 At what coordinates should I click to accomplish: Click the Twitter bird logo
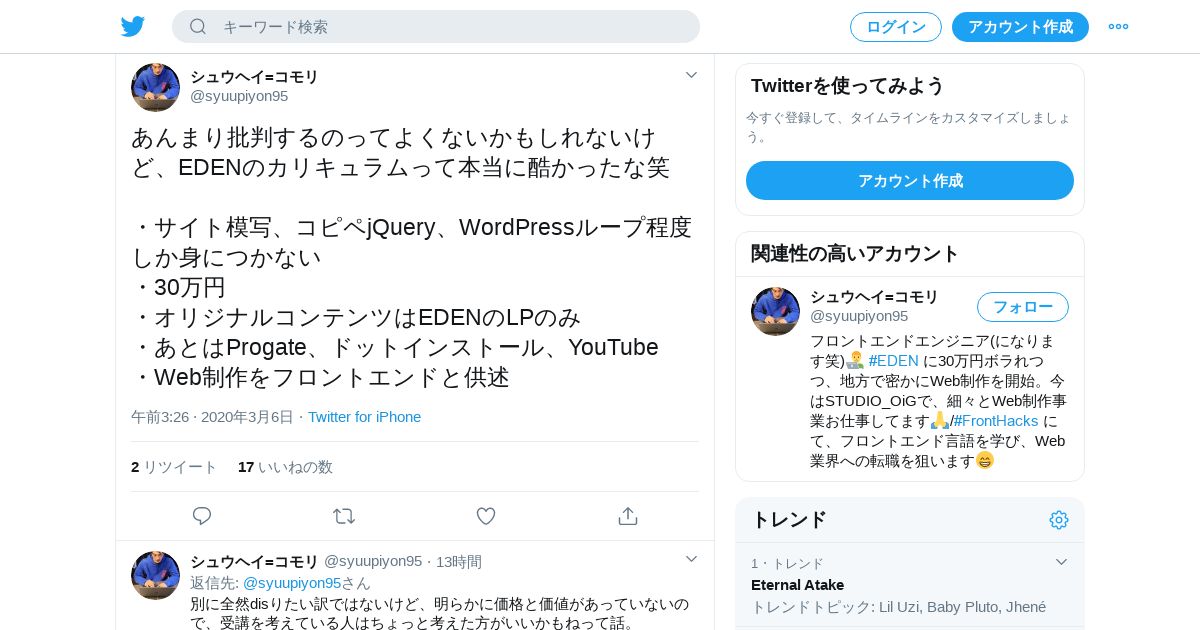tap(133, 27)
